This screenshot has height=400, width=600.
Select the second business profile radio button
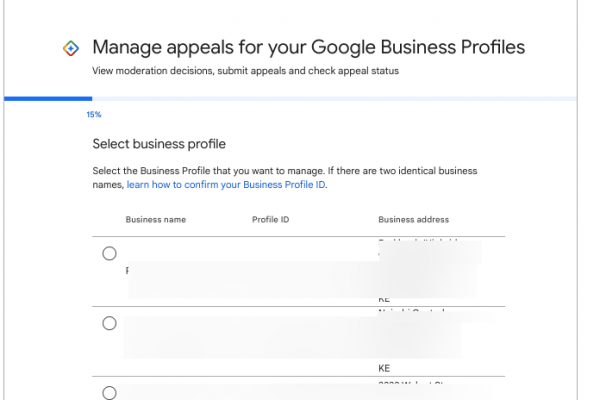(109, 323)
